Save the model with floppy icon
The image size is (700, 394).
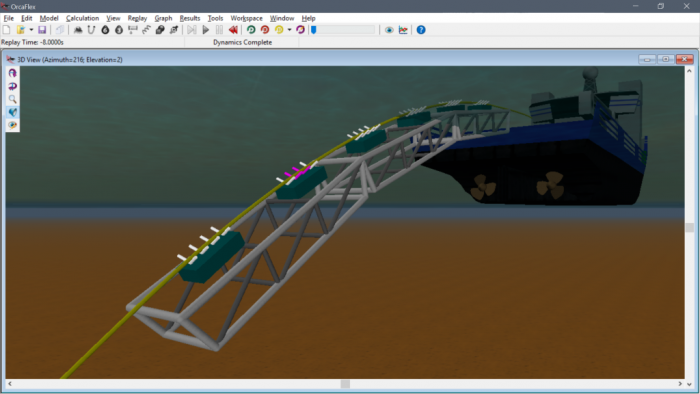42,30
